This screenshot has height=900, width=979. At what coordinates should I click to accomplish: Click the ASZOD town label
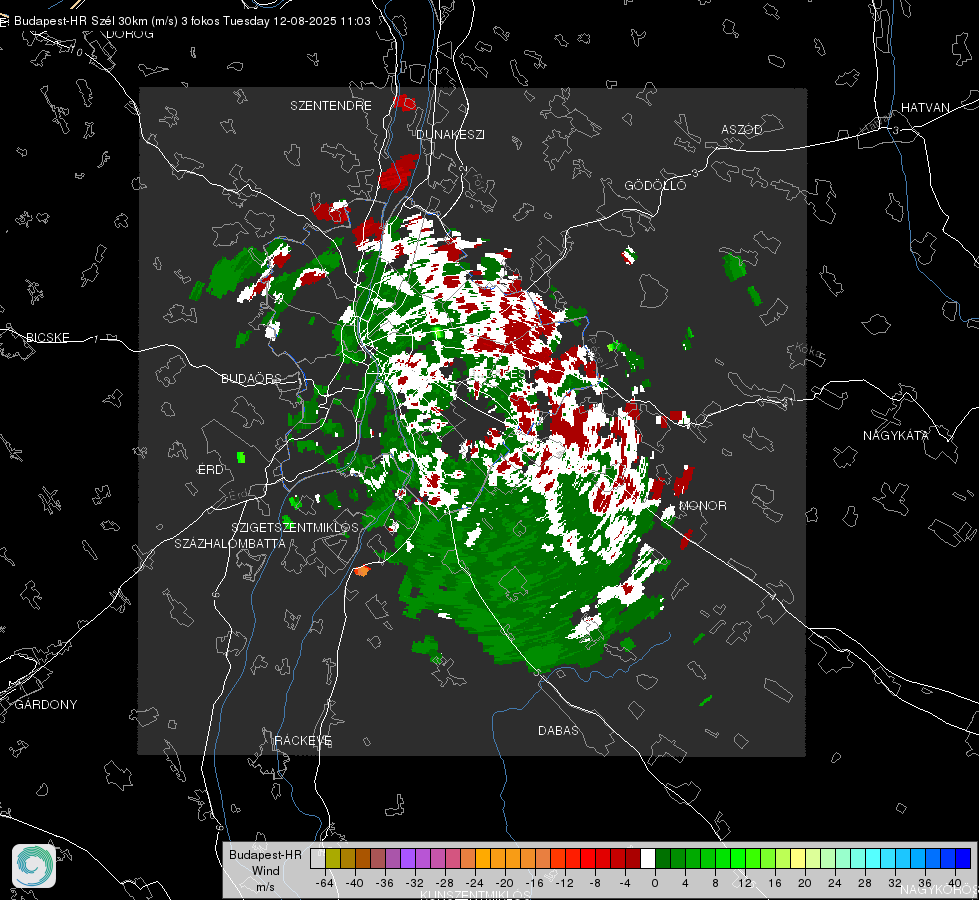(742, 129)
